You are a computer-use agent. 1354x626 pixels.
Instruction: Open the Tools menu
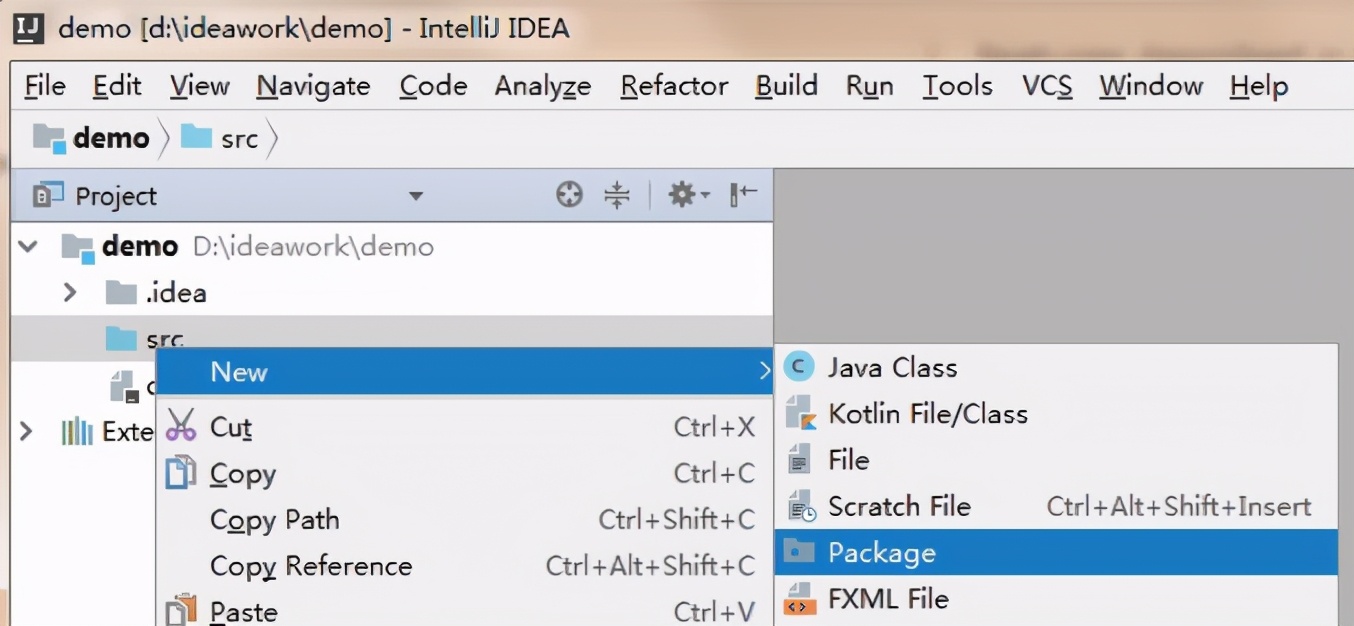pos(958,87)
